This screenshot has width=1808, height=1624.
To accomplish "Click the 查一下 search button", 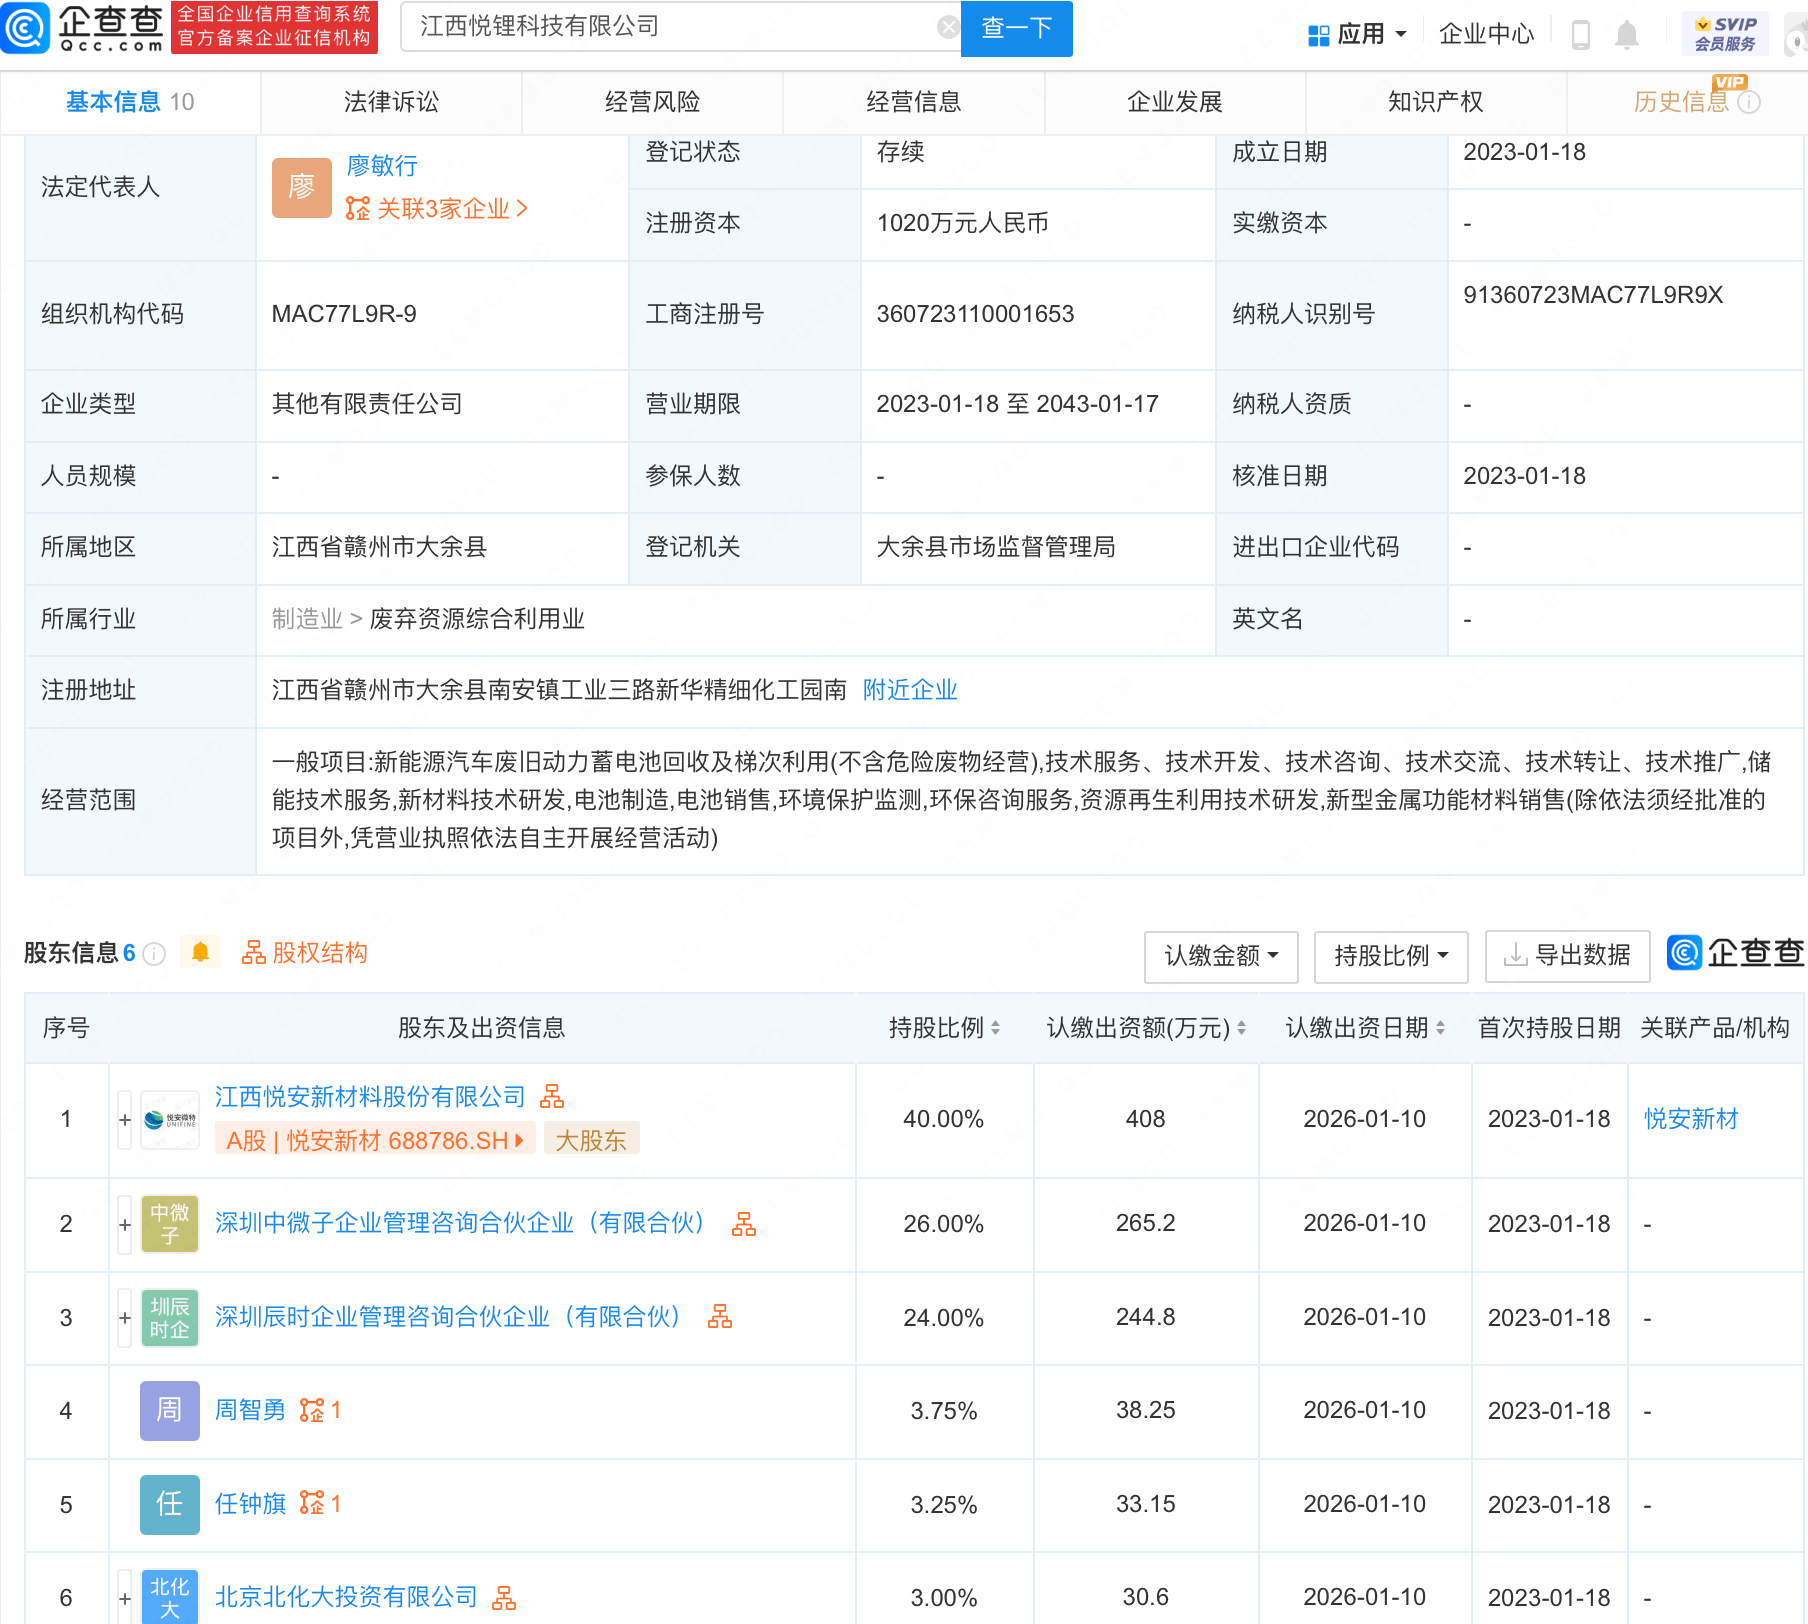I will (x=1016, y=28).
